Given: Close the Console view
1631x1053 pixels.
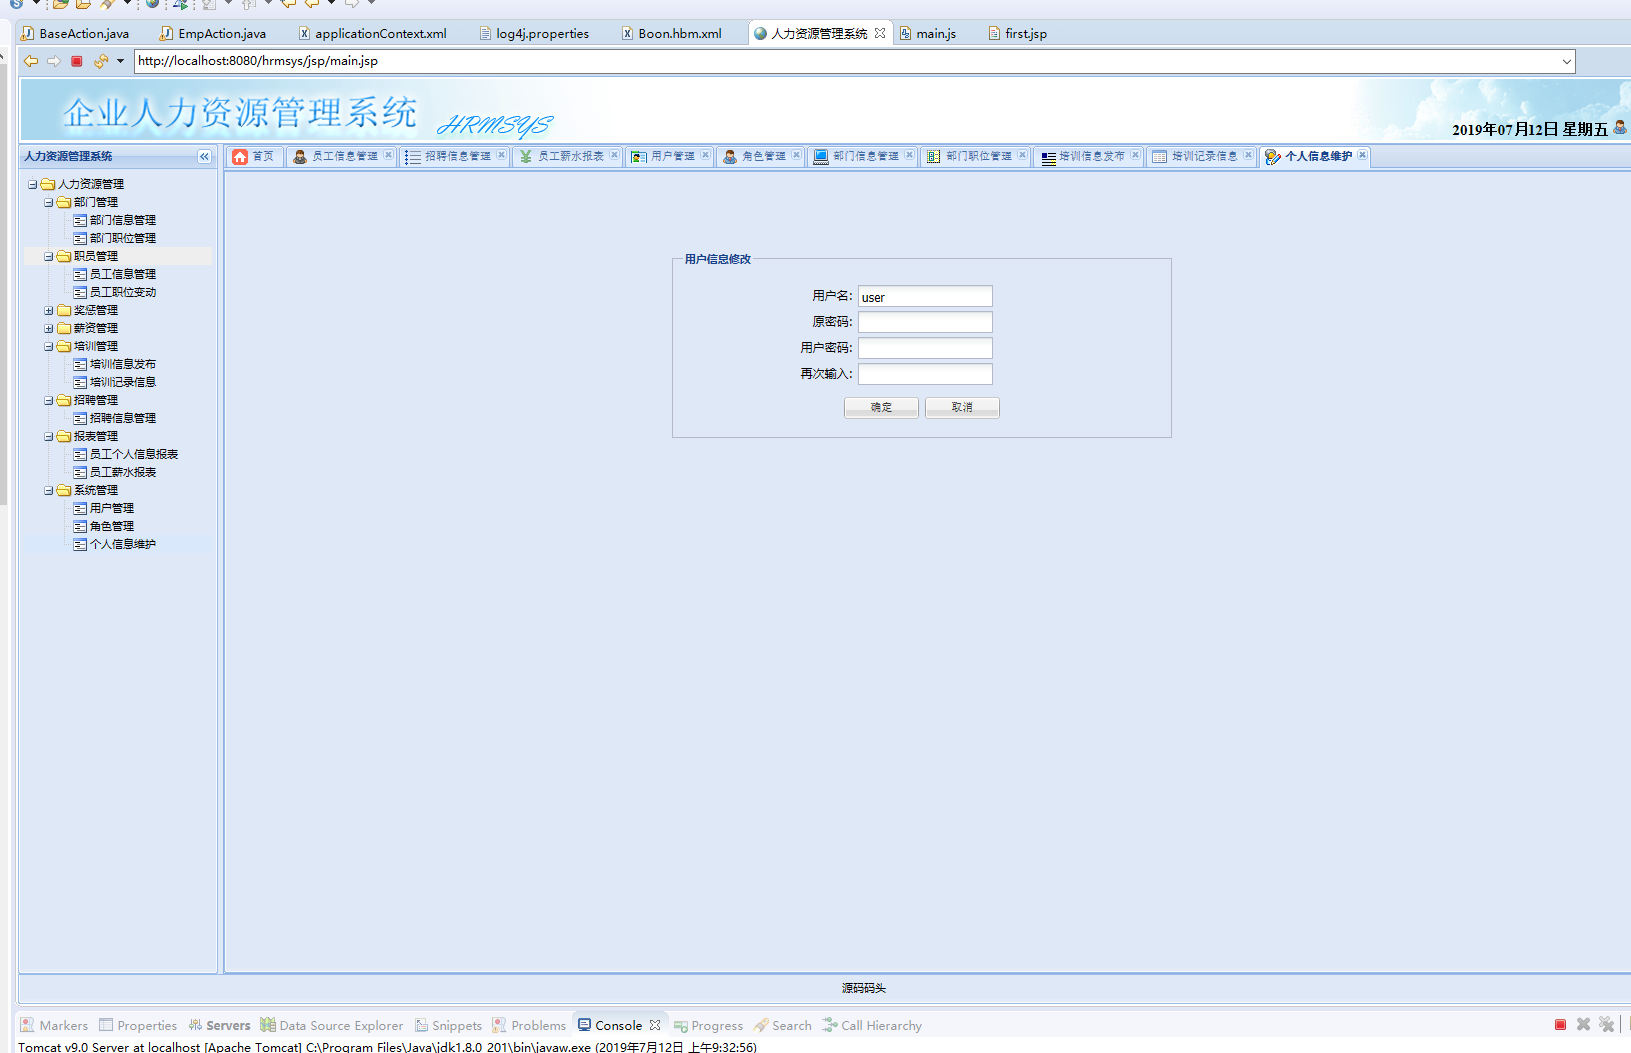Looking at the screenshot, I should click(655, 1025).
